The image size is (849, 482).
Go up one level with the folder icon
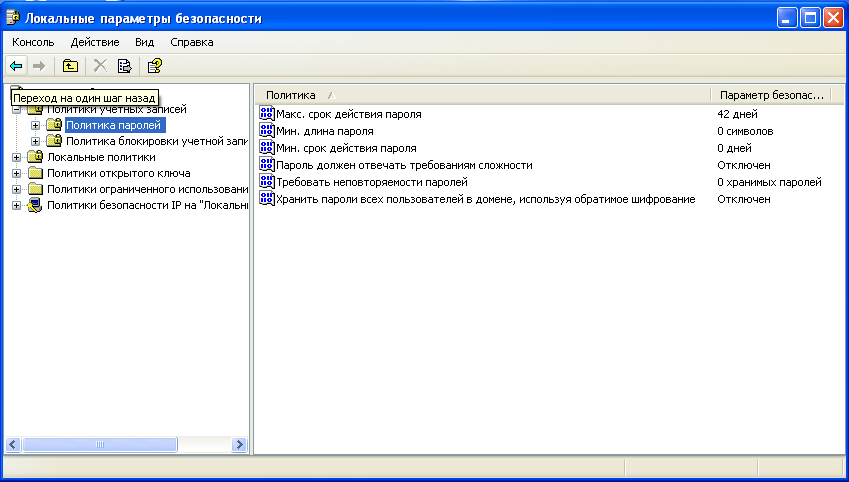[70, 66]
